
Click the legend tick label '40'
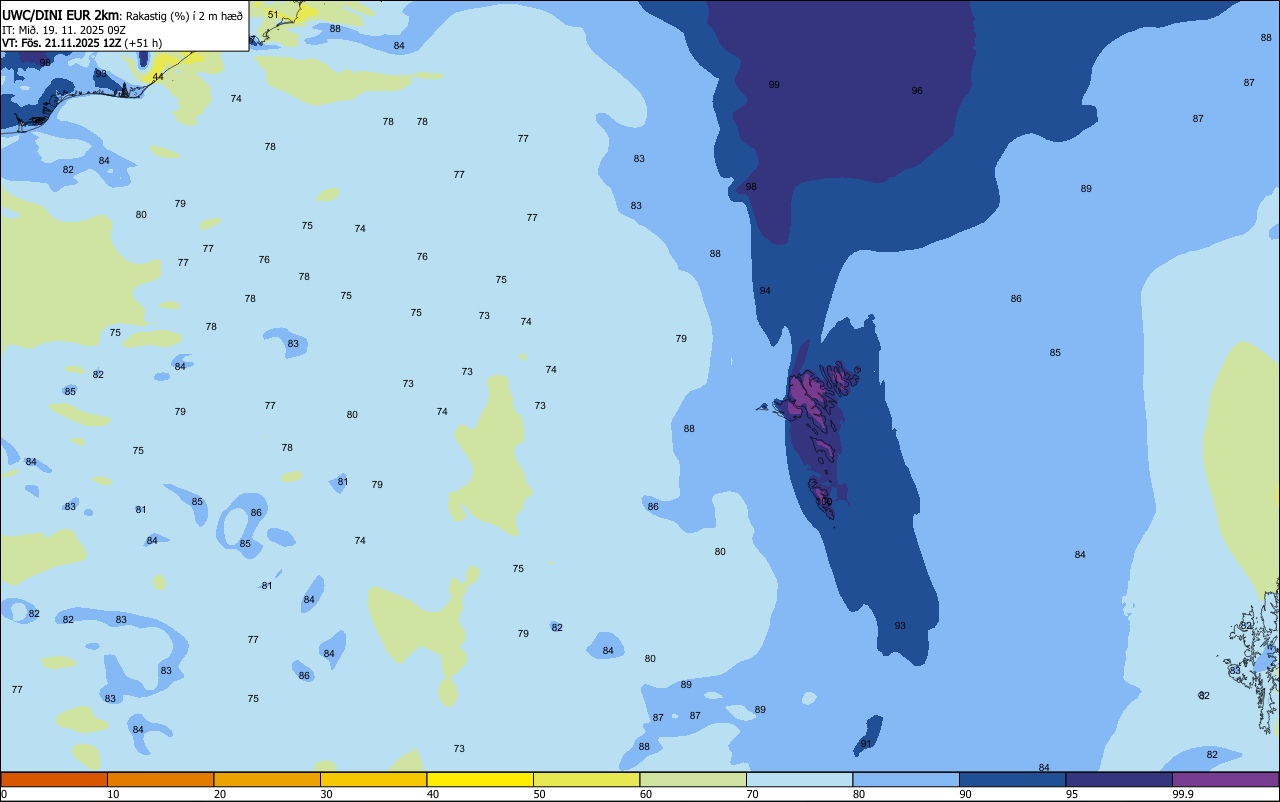433,794
